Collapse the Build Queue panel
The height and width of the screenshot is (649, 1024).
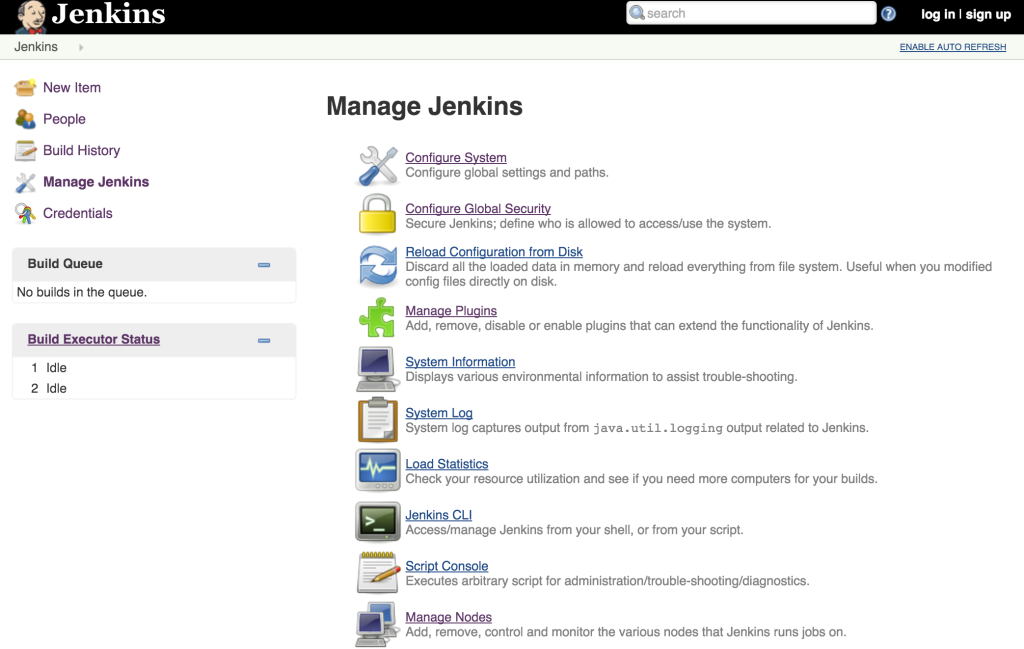264,264
